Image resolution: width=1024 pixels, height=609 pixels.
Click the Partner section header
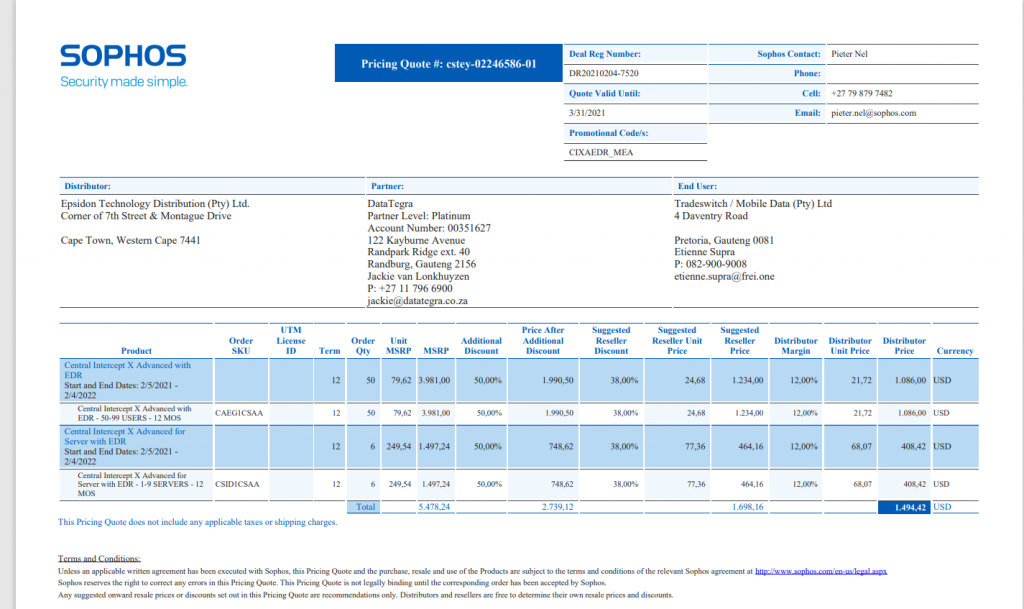pos(386,186)
